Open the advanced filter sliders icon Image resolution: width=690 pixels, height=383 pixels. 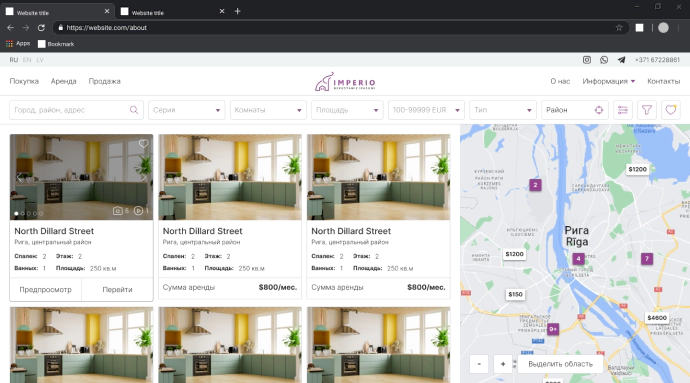coord(623,110)
